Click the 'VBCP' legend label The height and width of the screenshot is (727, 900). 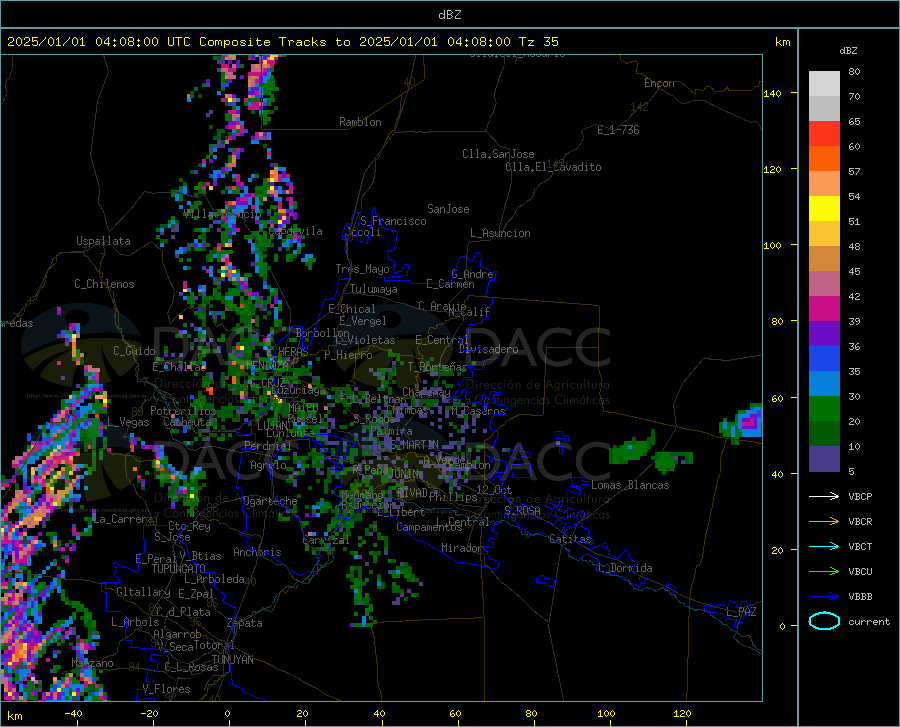(860, 496)
